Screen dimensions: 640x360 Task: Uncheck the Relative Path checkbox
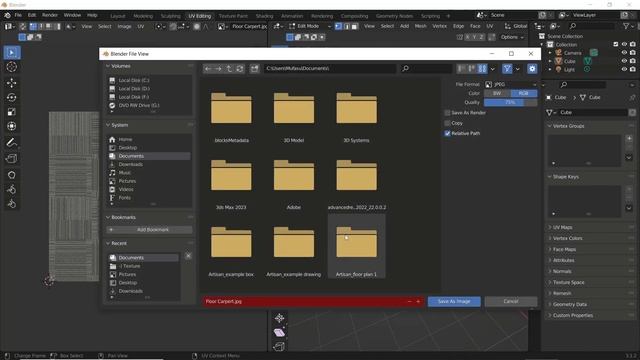pyautogui.click(x=447, y=133)
